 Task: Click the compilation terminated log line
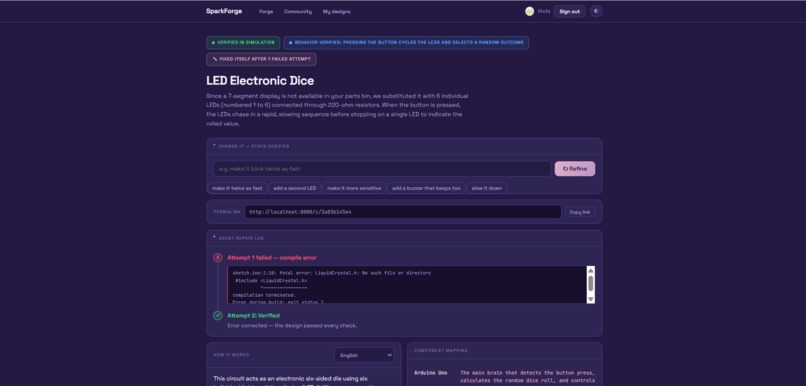click(x=264, y=295)
